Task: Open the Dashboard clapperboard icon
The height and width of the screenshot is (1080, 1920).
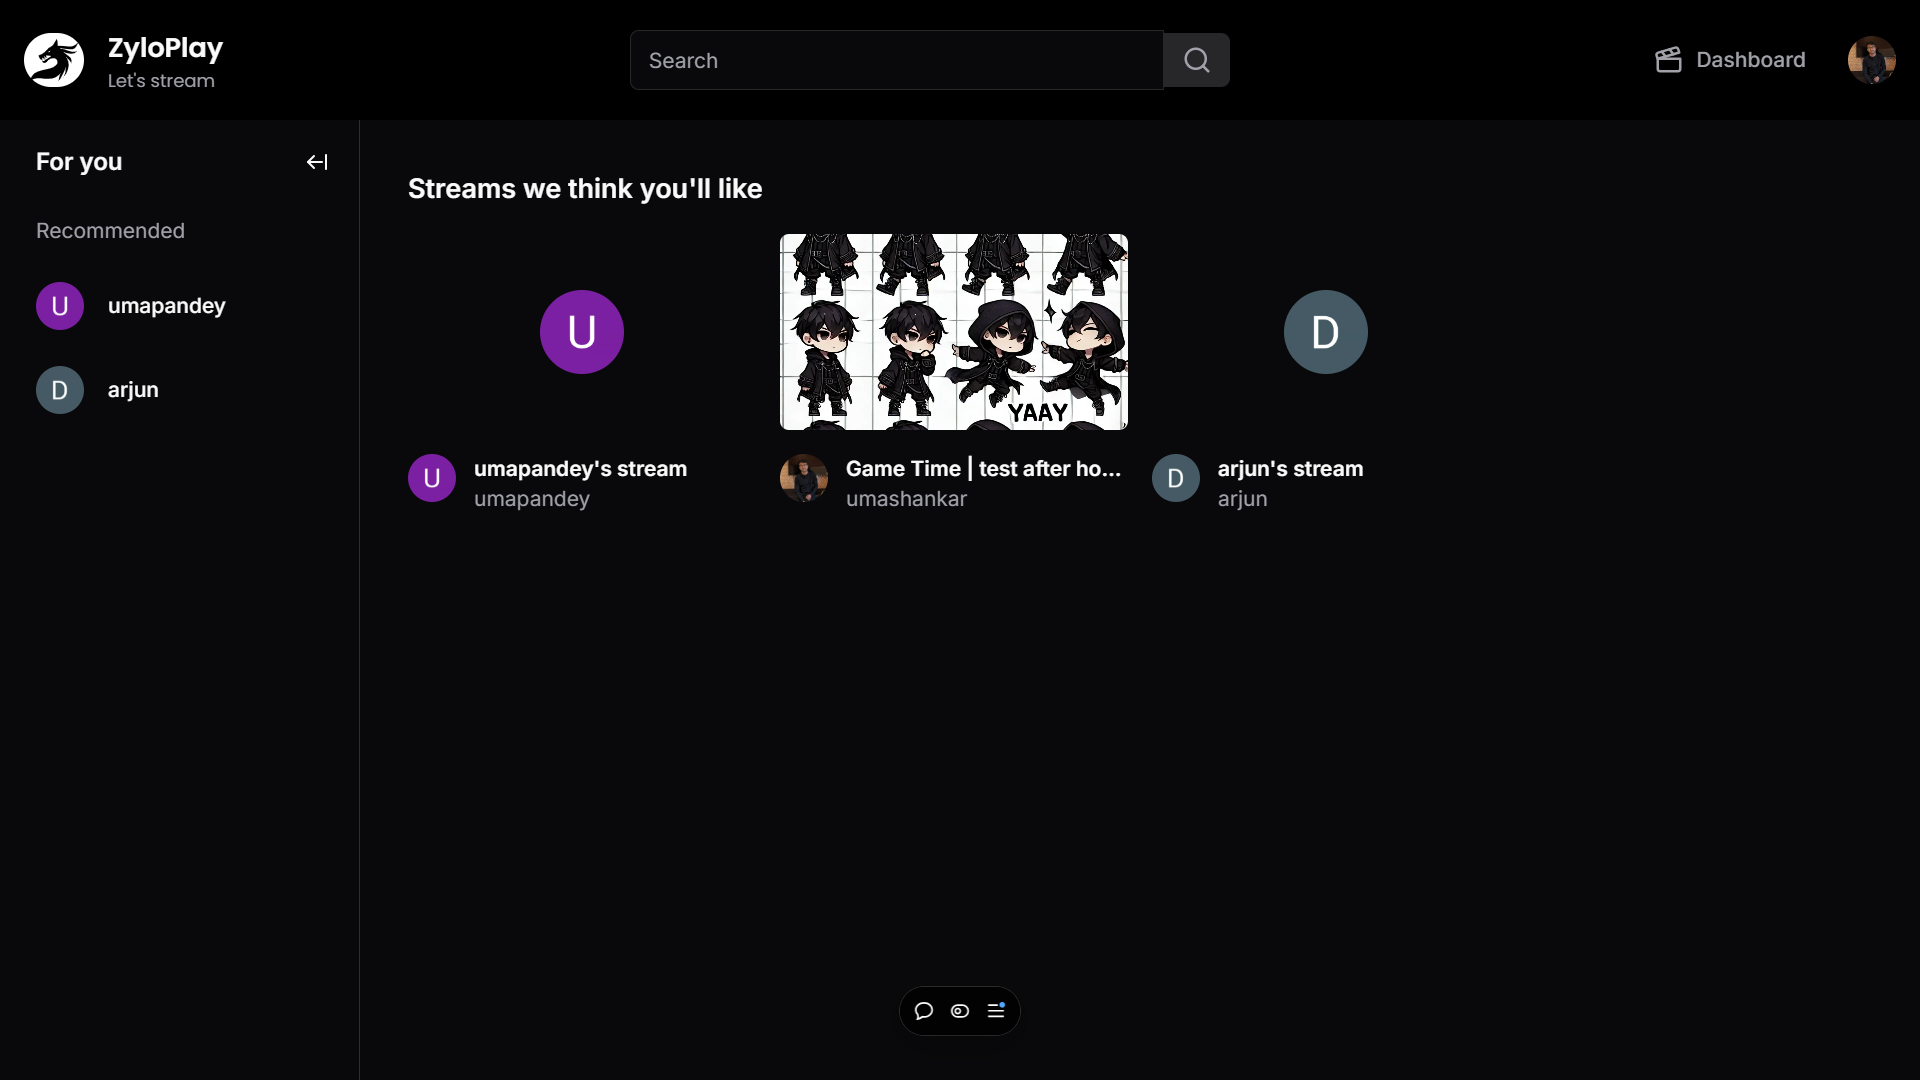Action: 1668,60
